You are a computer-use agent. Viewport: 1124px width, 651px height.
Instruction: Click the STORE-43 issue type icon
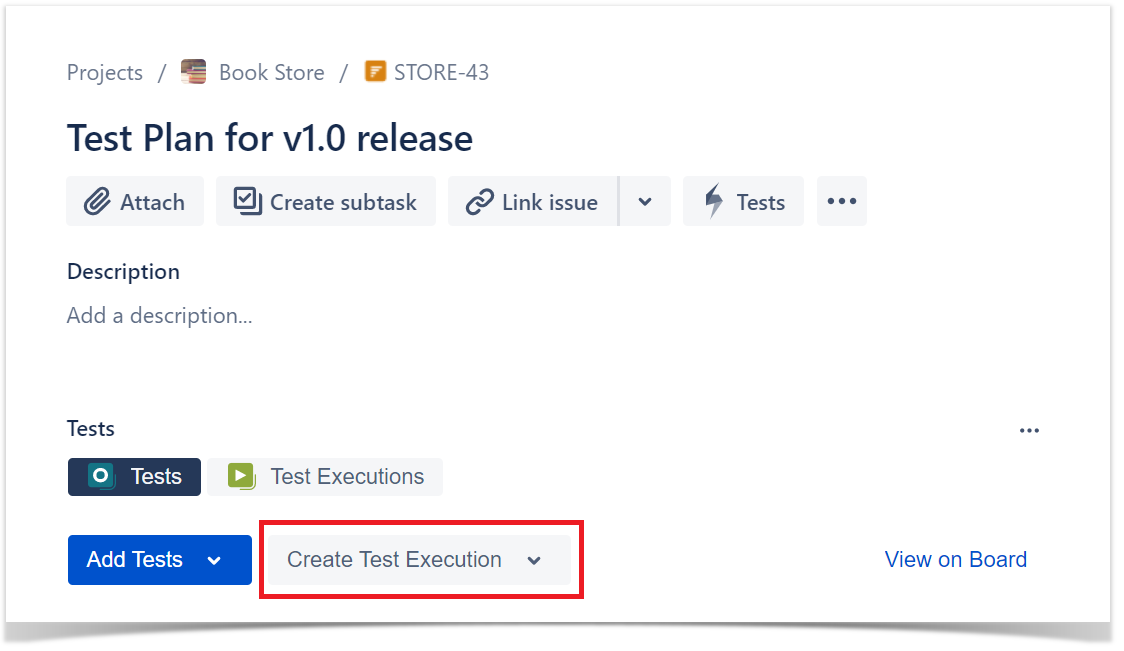tap(376, 72)
